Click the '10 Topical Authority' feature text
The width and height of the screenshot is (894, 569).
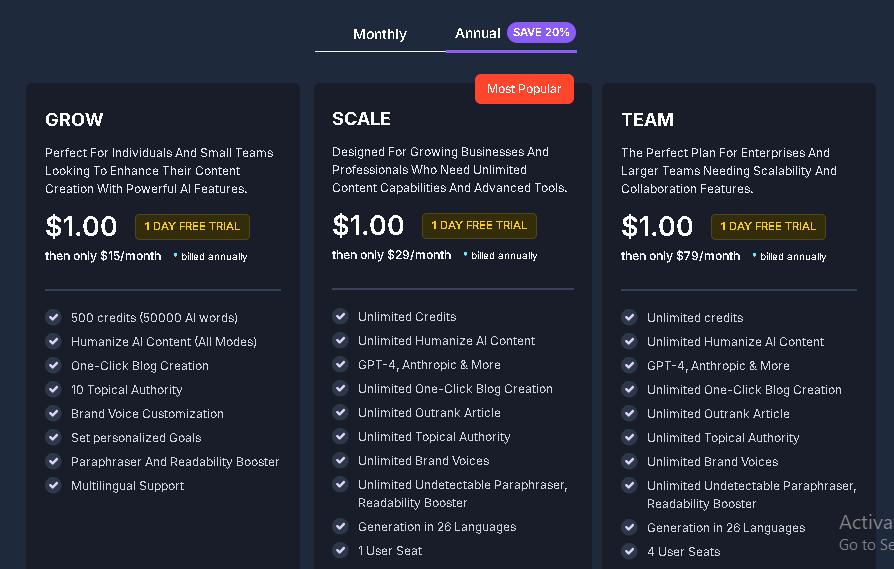[127, 390]
